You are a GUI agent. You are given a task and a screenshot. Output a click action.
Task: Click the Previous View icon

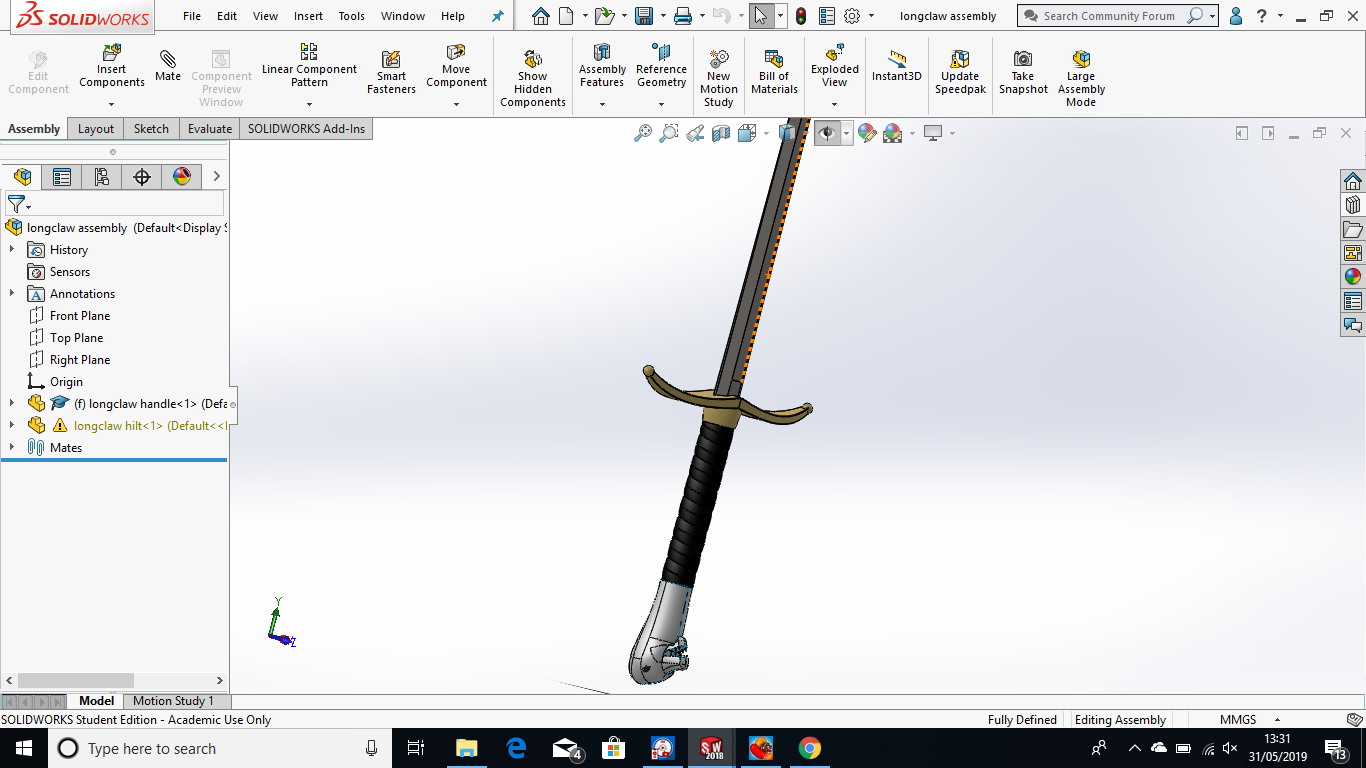[x=695, y=133]
